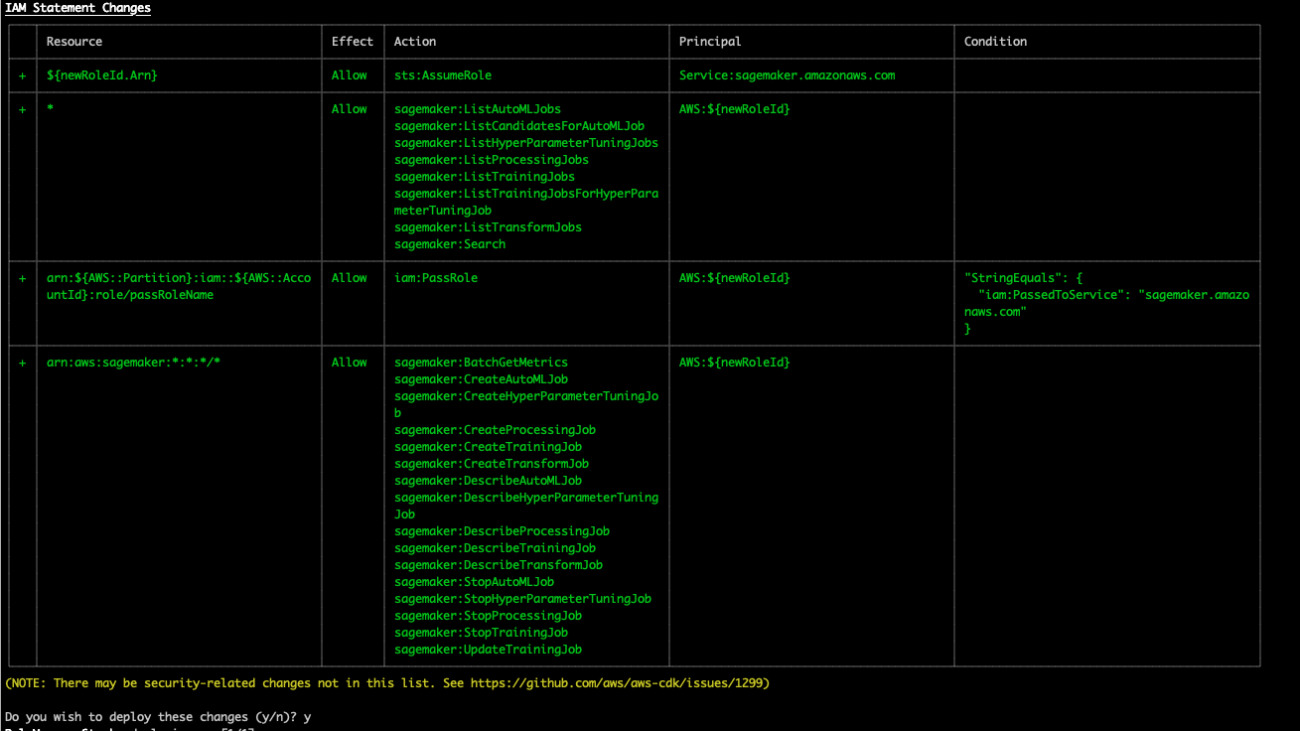
Task: Click the arn:aws:sagemaker:*:*:*/* resource
Action: pos(133,362)
